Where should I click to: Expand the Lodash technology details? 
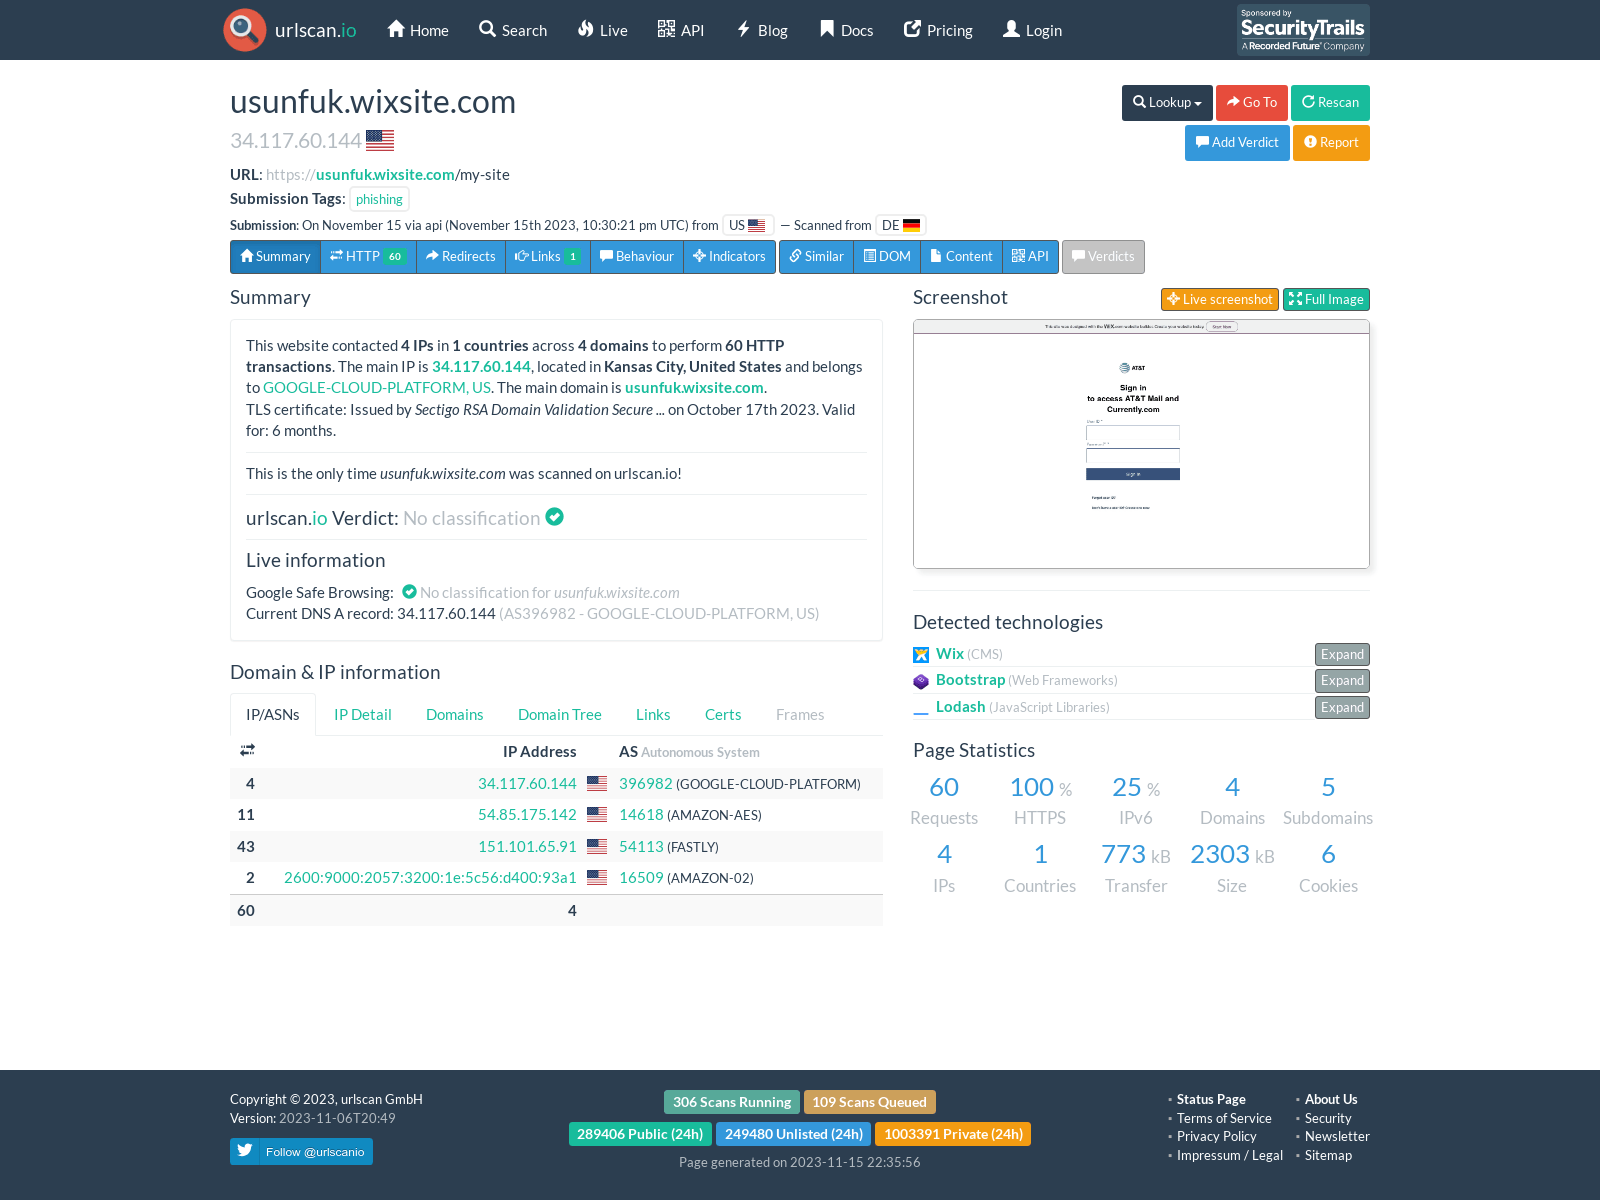click(x=1342, y=707)
